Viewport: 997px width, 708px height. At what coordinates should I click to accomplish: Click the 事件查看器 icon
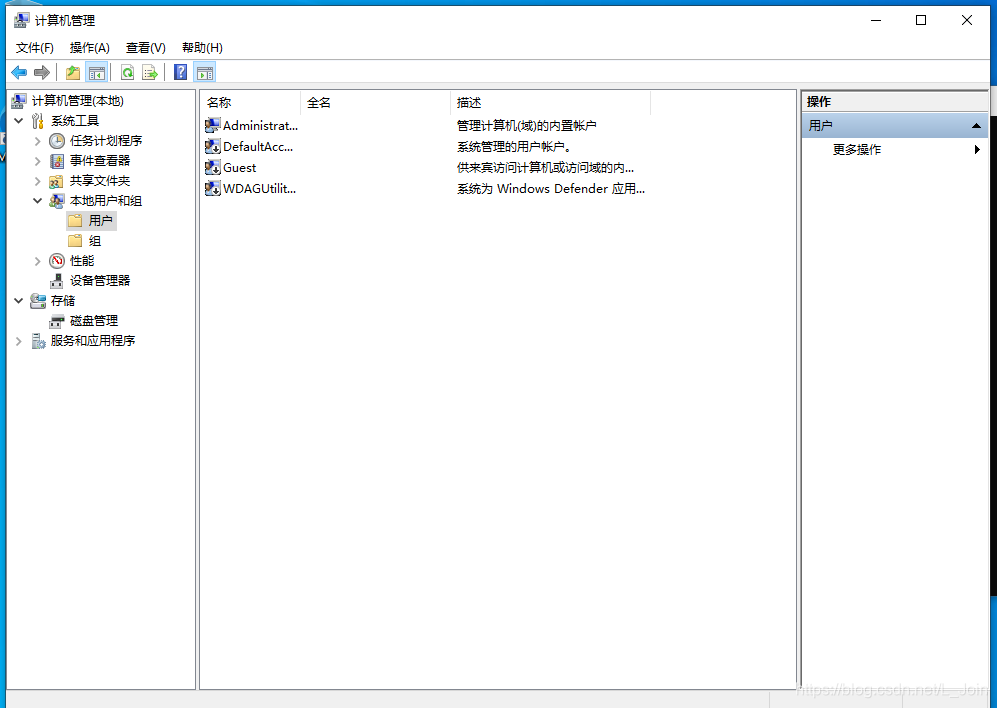click(57, 161)
